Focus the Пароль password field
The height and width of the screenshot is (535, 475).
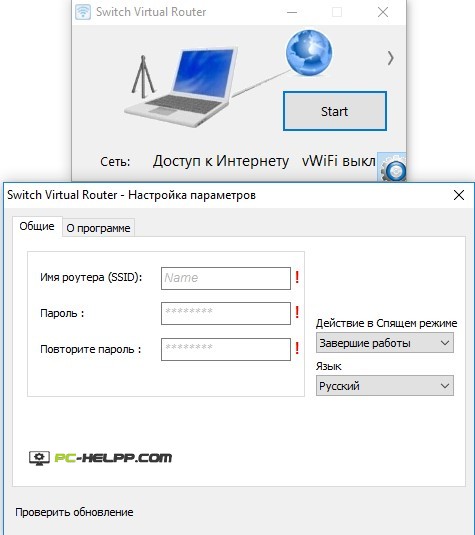coord(226,313)
